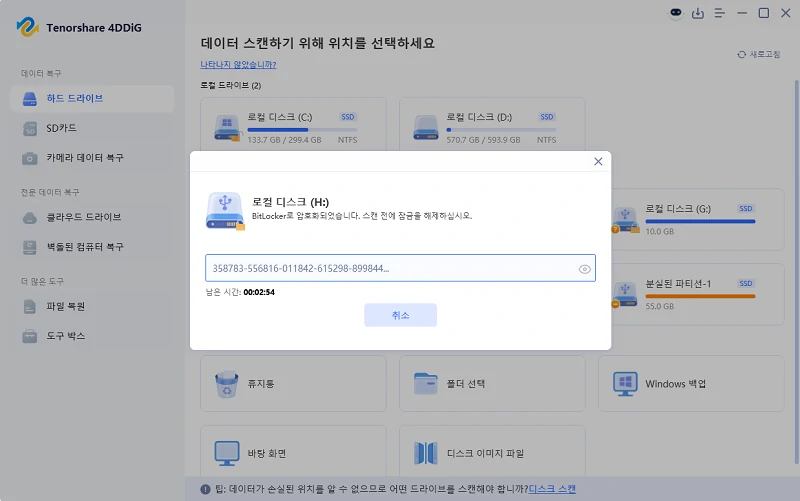Close the BitLocker unlock dialog
The width and height of the screenshot is (800, 501).
coord(598,162)
